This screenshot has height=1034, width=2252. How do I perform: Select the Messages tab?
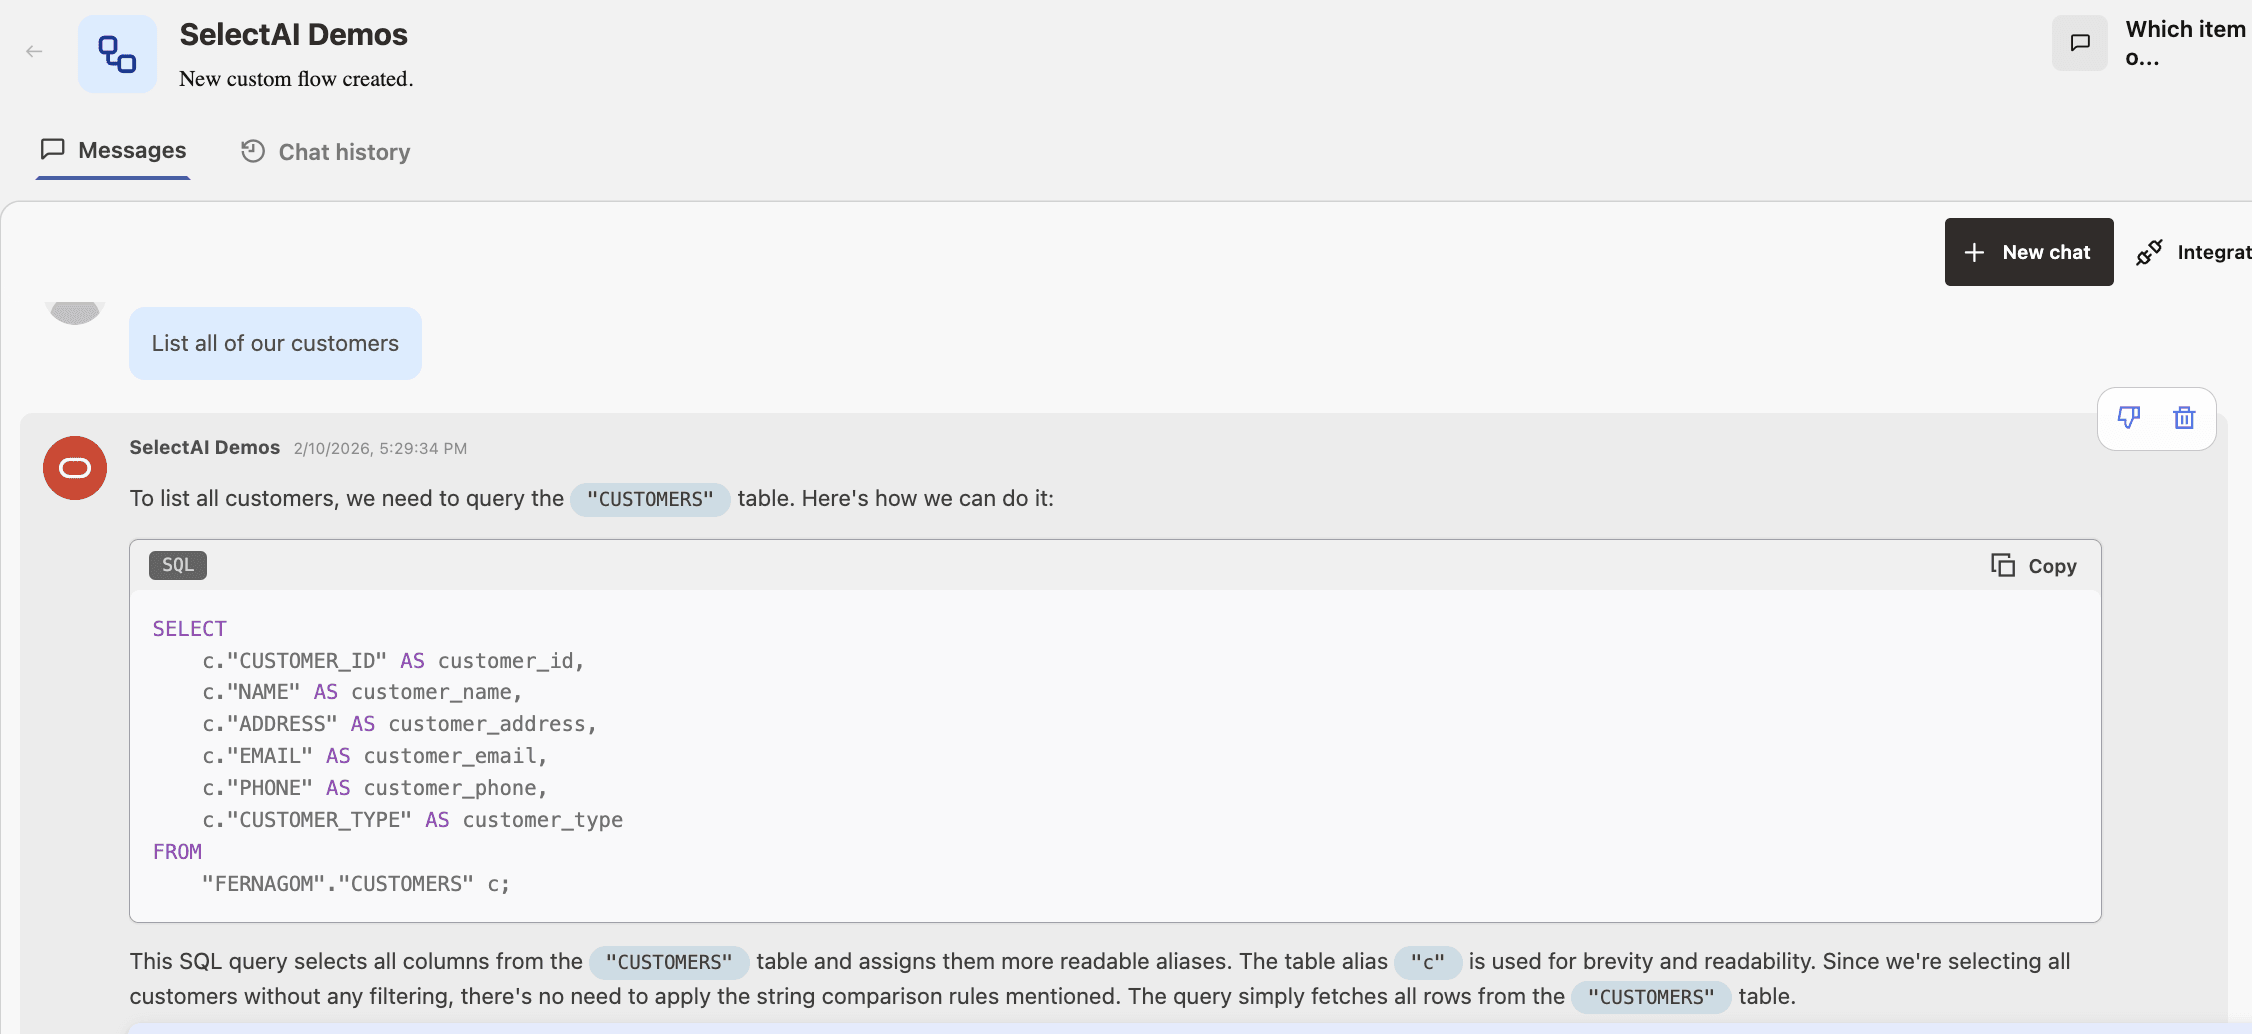point(131,150)
